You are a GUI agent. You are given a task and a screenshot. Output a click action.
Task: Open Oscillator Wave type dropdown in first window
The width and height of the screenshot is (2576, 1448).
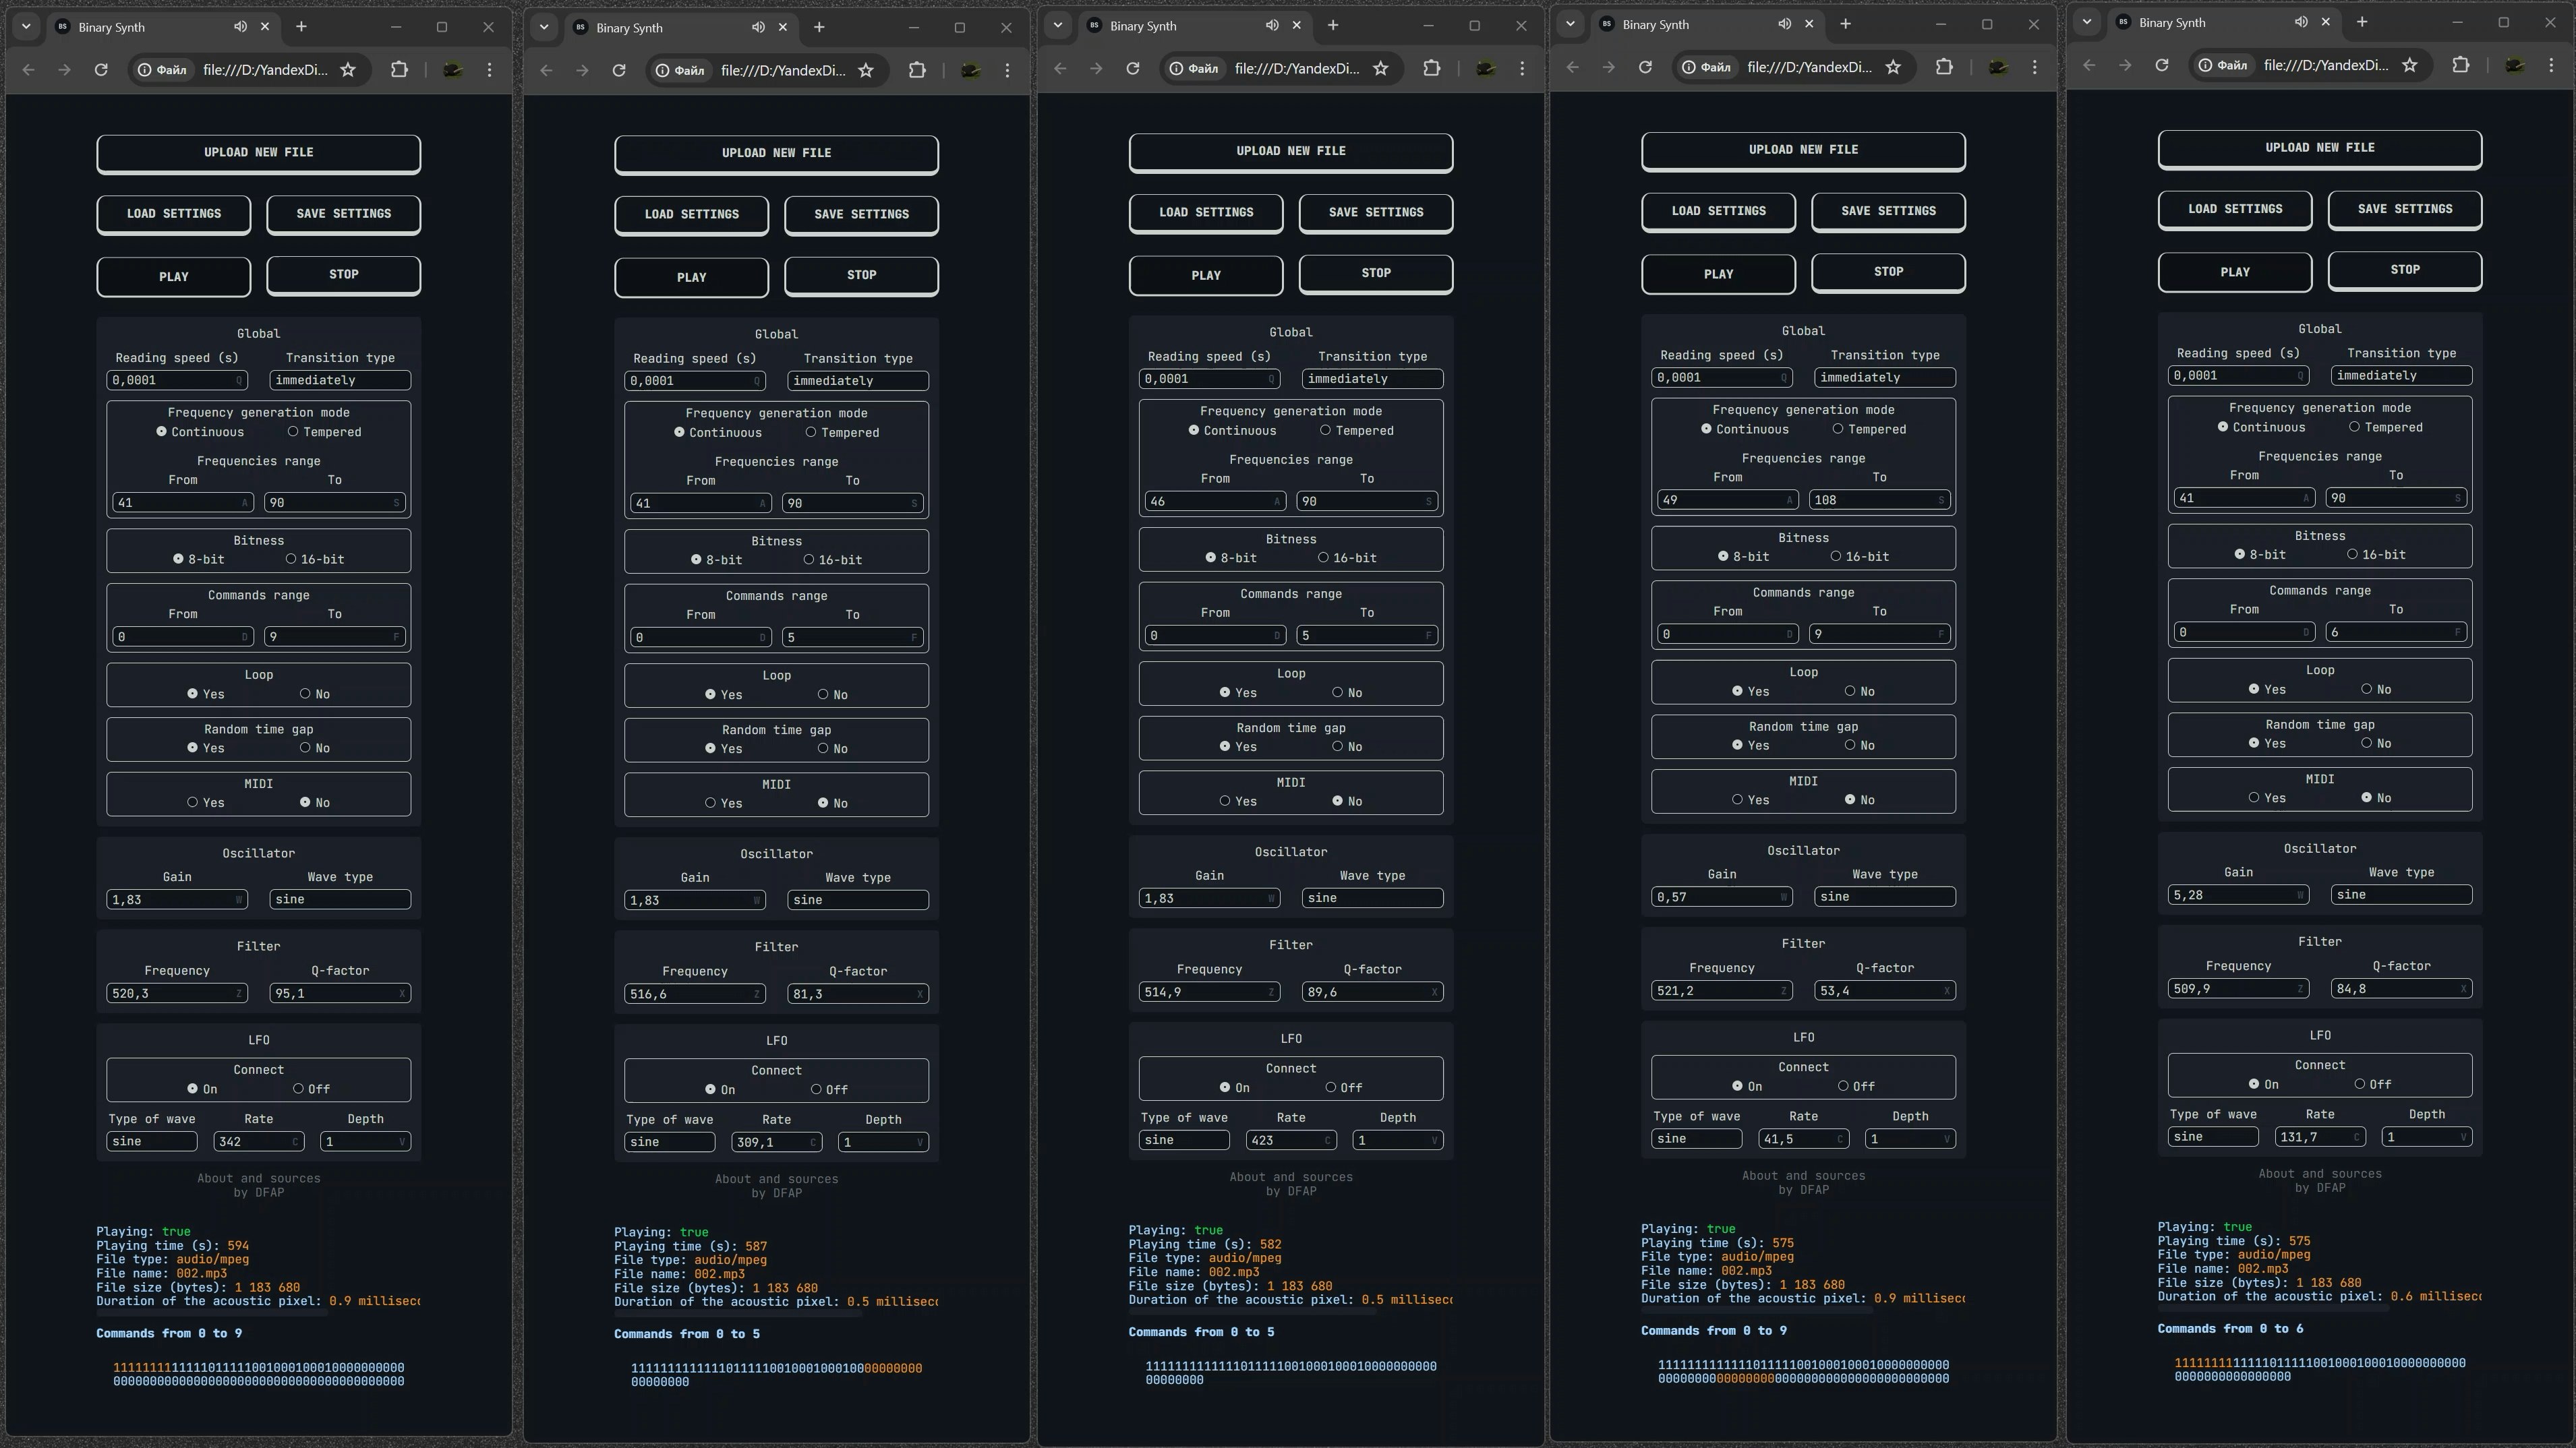click(x=340, y=899)
